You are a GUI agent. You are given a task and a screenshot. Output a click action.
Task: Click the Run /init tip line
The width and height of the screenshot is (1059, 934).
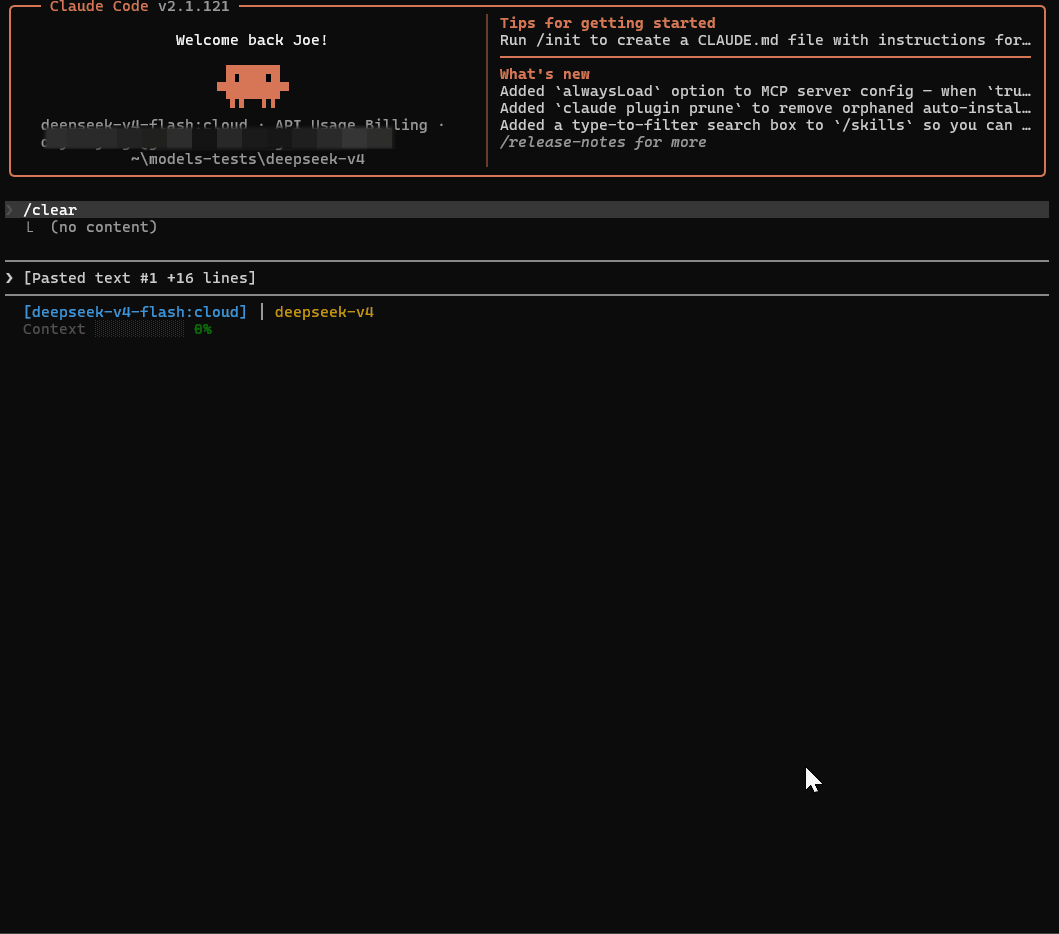click(x=765, y=40)
